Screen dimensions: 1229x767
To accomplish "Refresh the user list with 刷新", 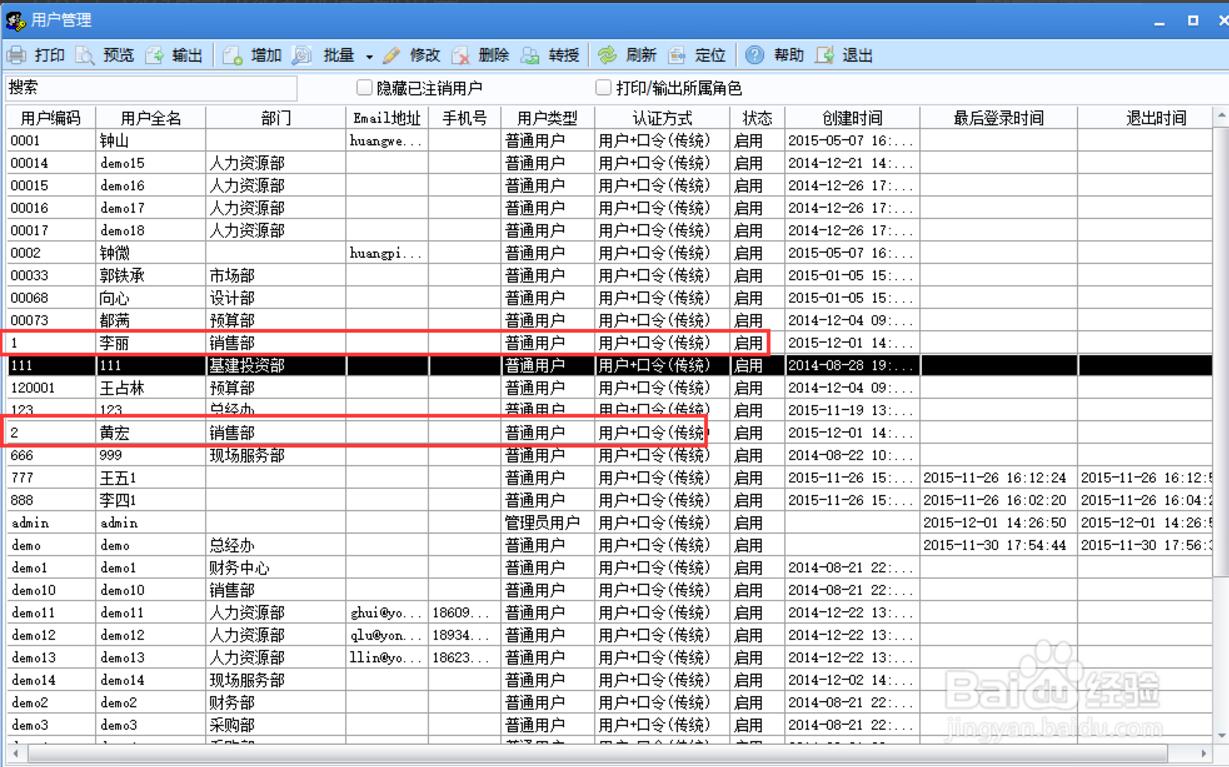I will click(608, 55).
